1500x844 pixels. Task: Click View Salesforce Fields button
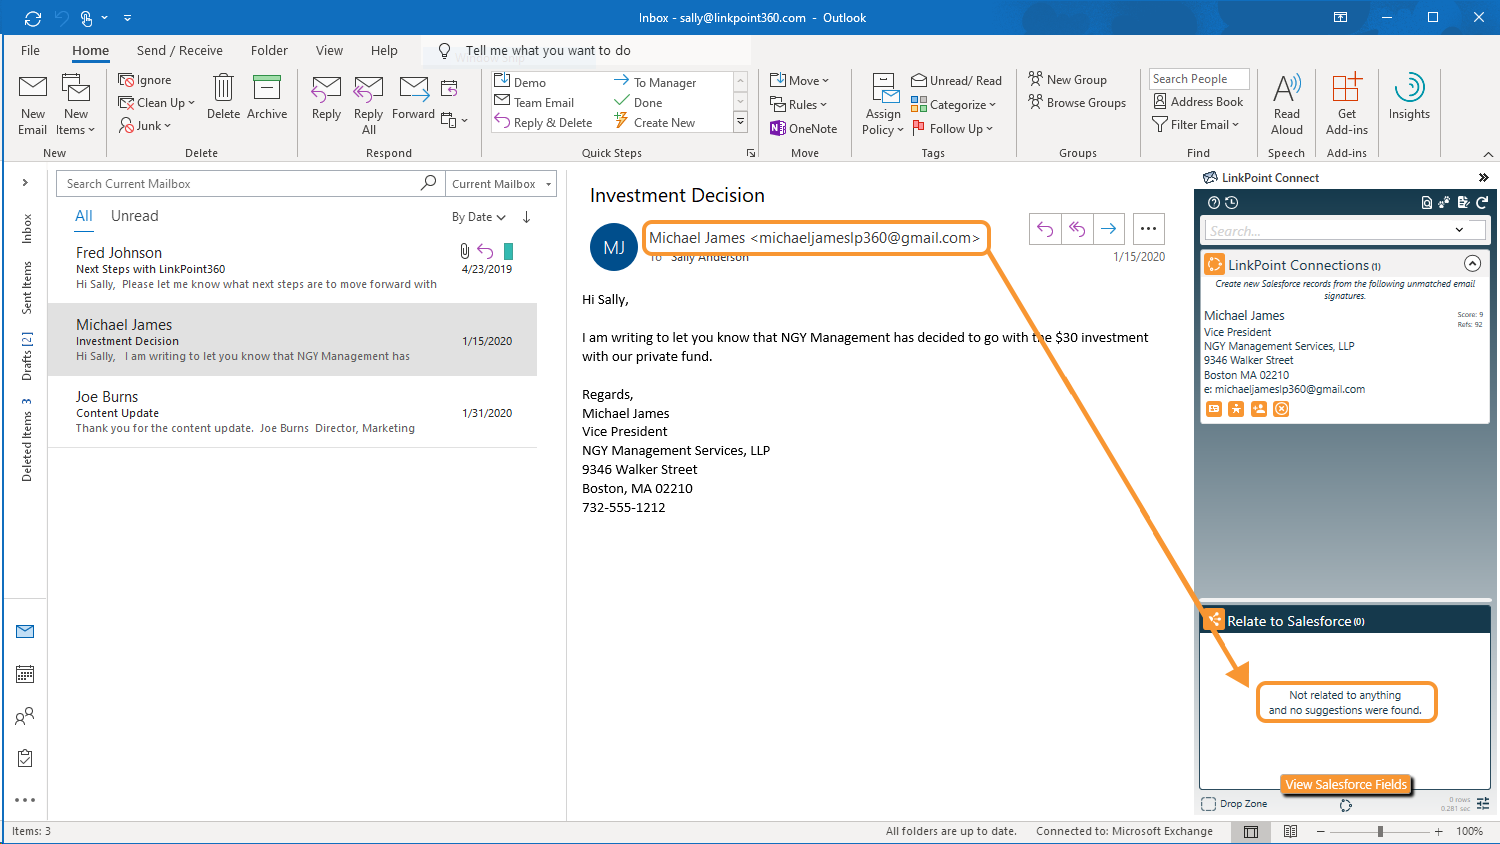pyautogui.click(x=1346, y=784)
